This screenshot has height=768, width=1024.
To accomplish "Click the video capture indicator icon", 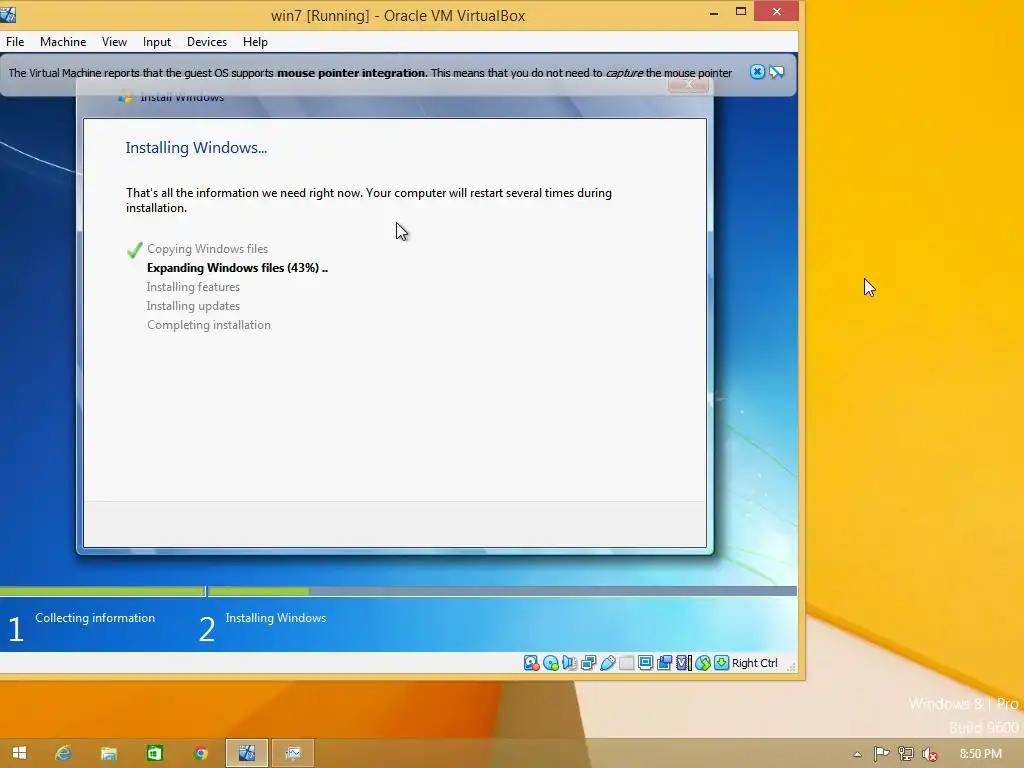I will click(664, 663).
